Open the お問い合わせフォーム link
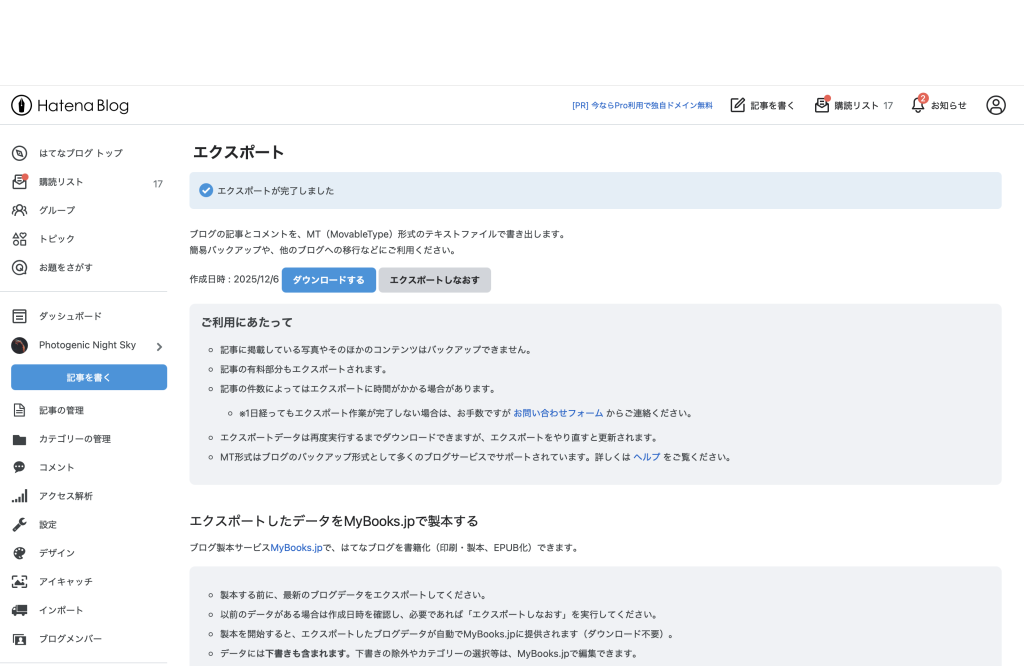The height and width of the screenshot is (666, 1024). click(x=558, y=412)
